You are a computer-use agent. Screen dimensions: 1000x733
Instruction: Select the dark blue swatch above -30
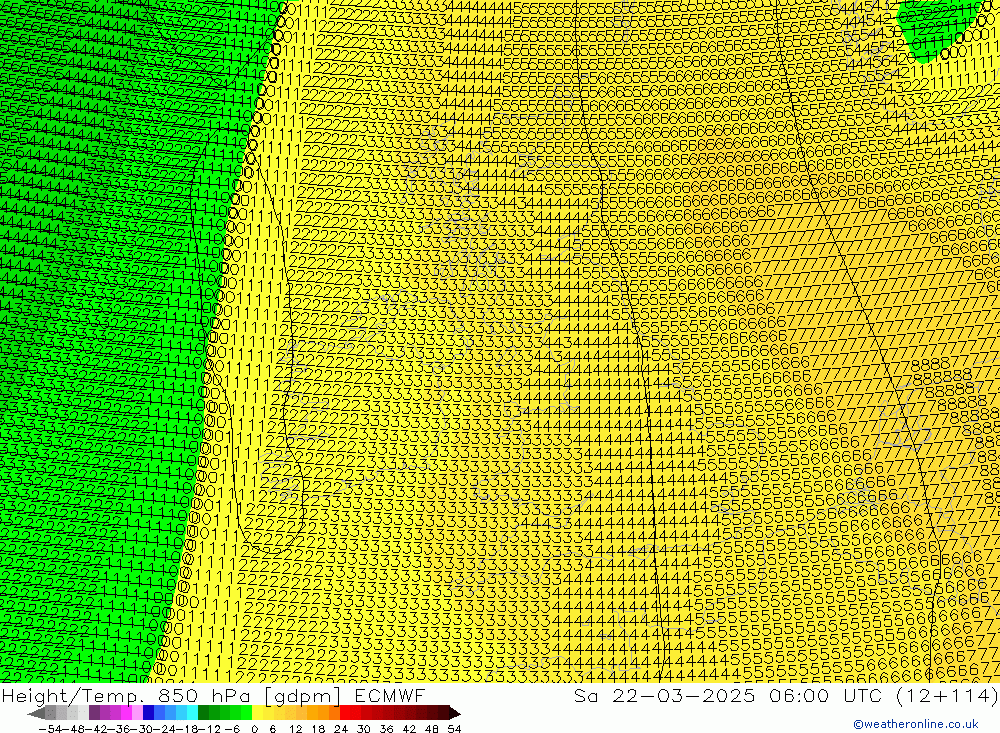pyautogui.click(x=149, y=714)
